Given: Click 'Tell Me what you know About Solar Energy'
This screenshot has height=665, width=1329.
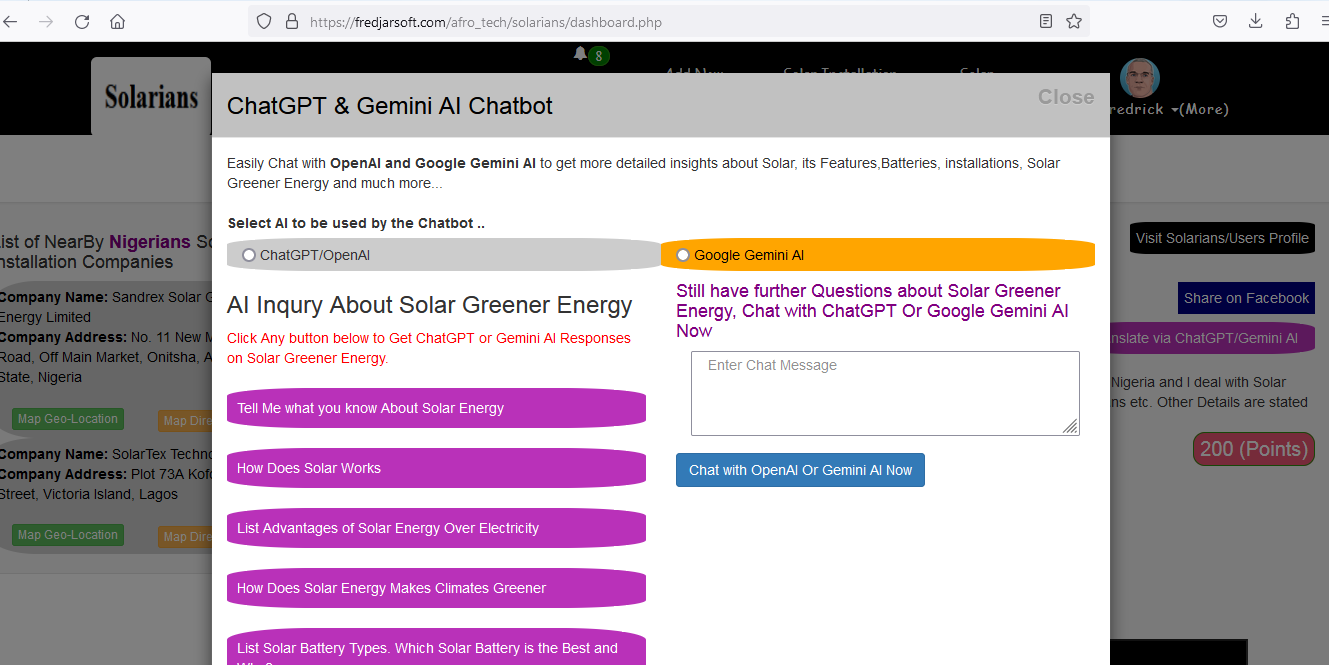Looking at the screenshot, I should [x=436, y=408].
